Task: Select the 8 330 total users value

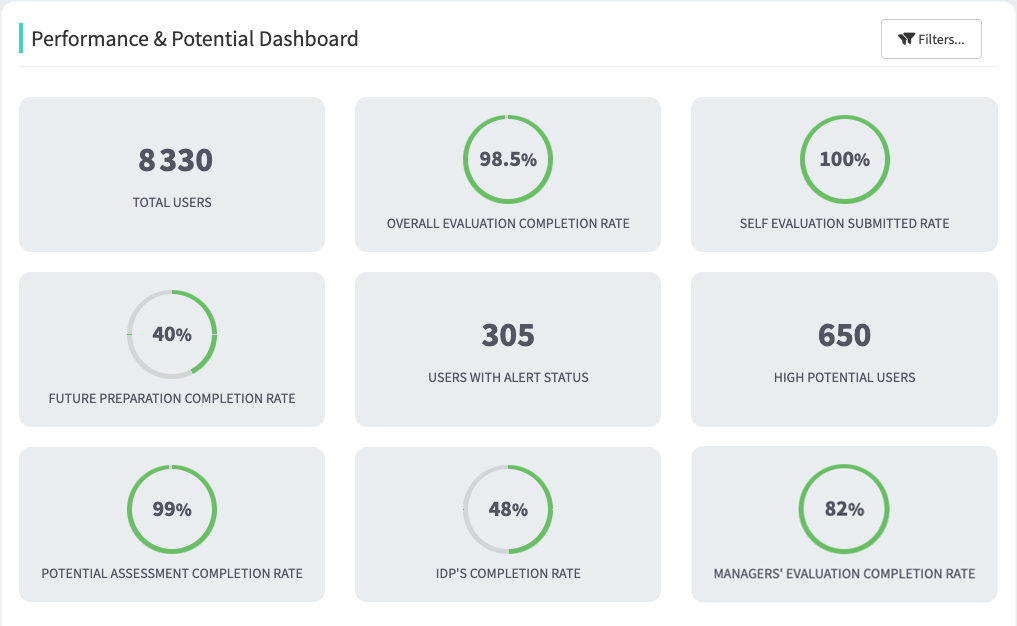Action: (x=175, y=160)
